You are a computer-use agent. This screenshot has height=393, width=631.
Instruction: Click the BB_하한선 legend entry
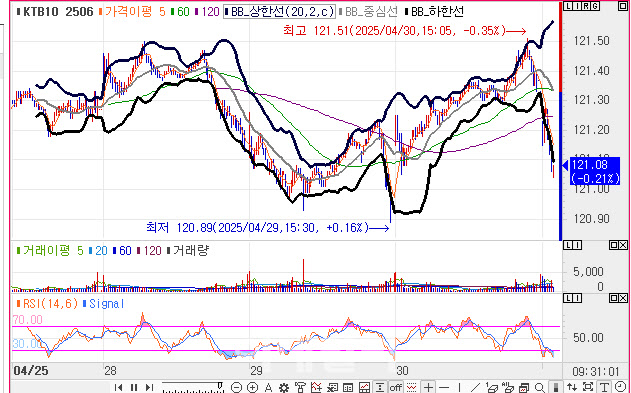[435, 12]
